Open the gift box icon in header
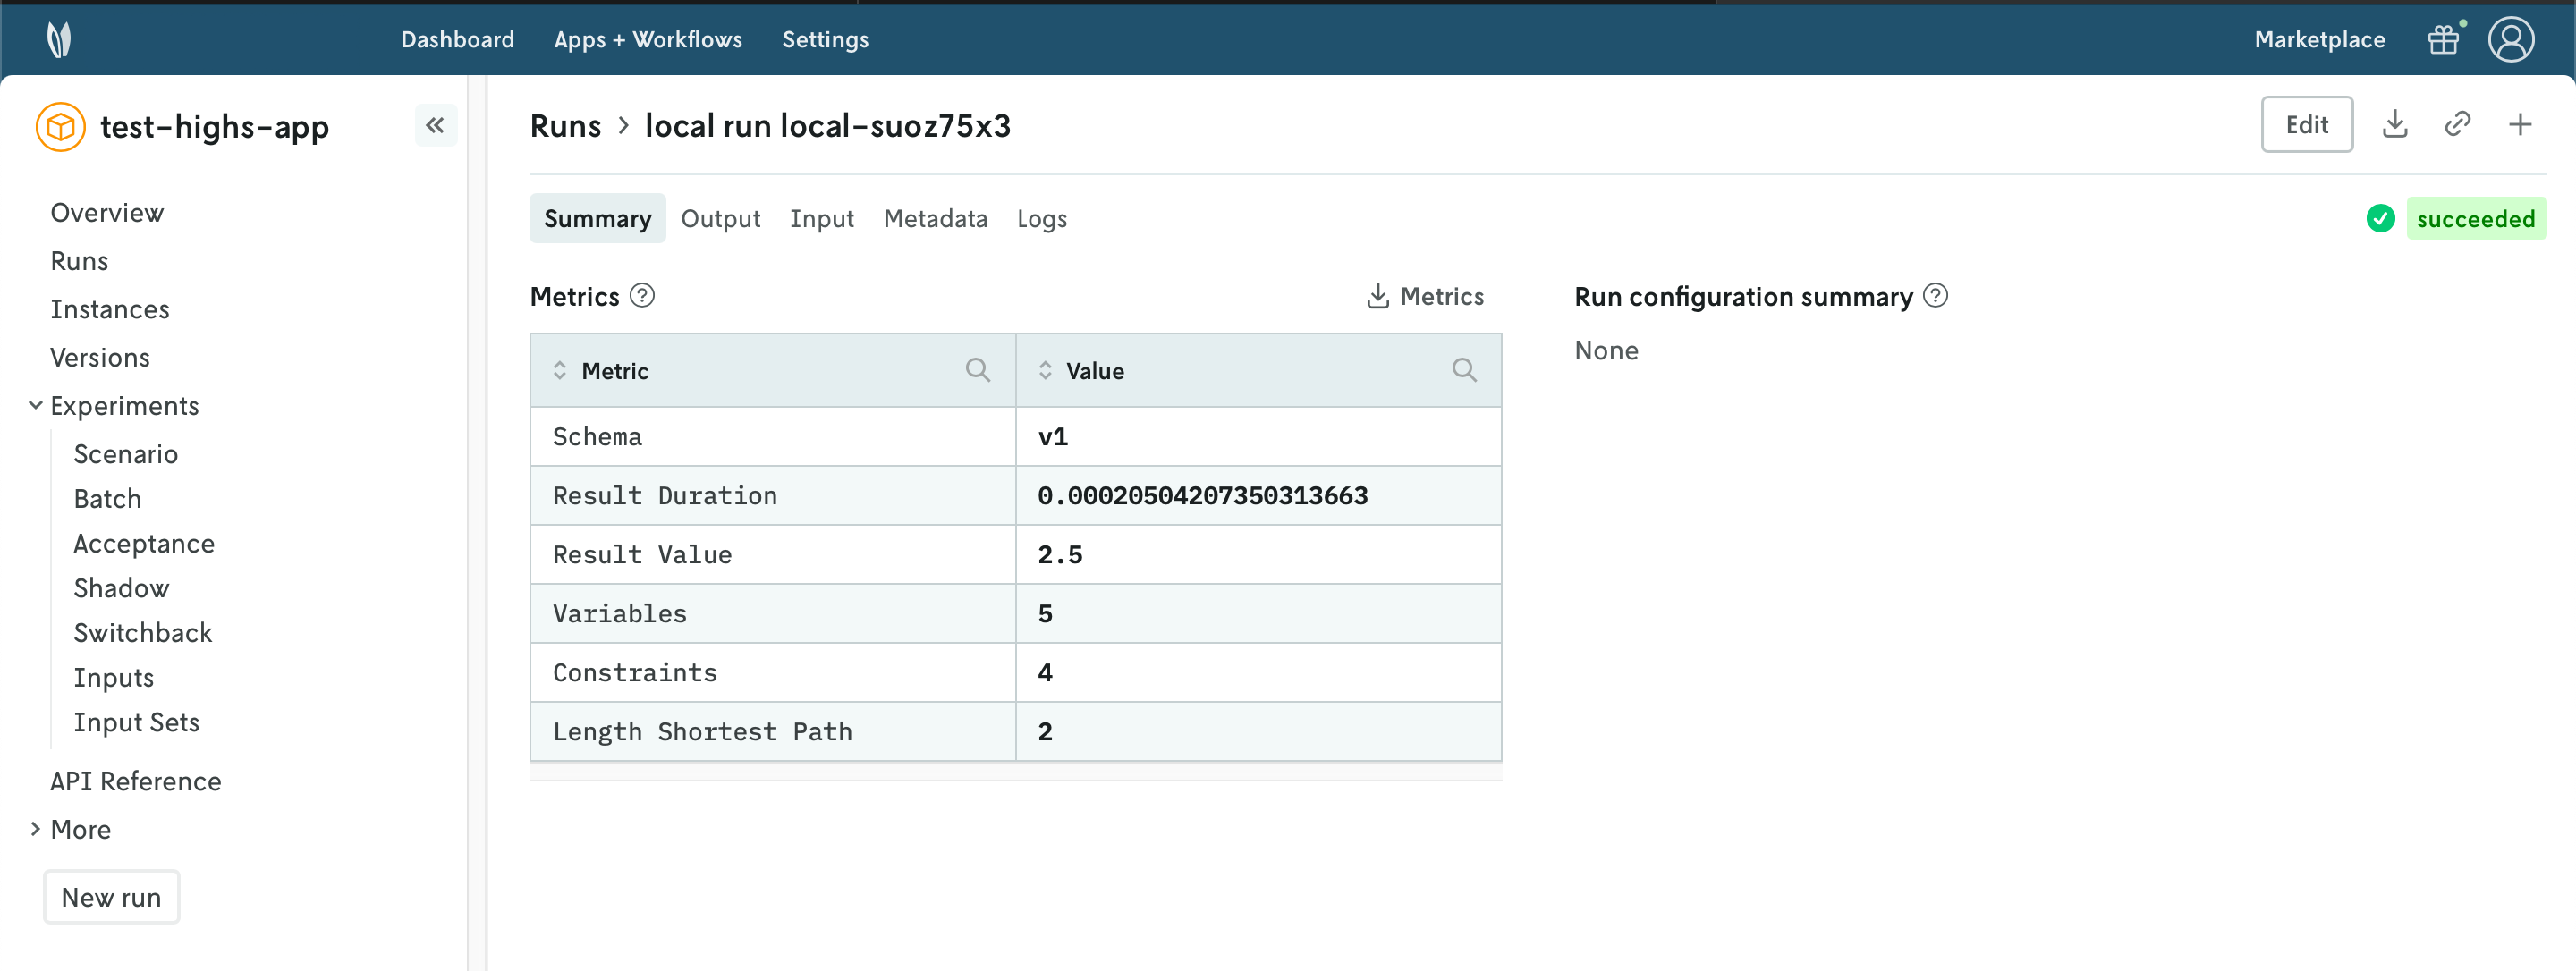Image resolution: width=2576 pixels, height=971 pixels. (x=2443, y=40)
